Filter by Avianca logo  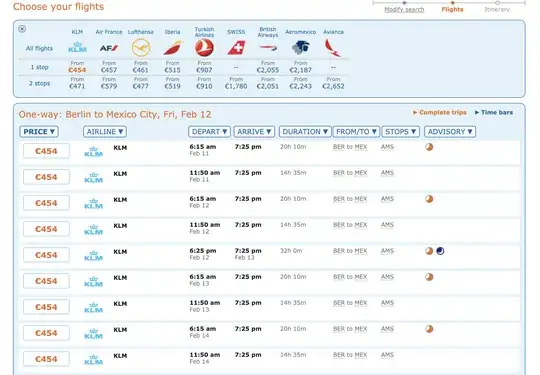(x=333, y=48)
